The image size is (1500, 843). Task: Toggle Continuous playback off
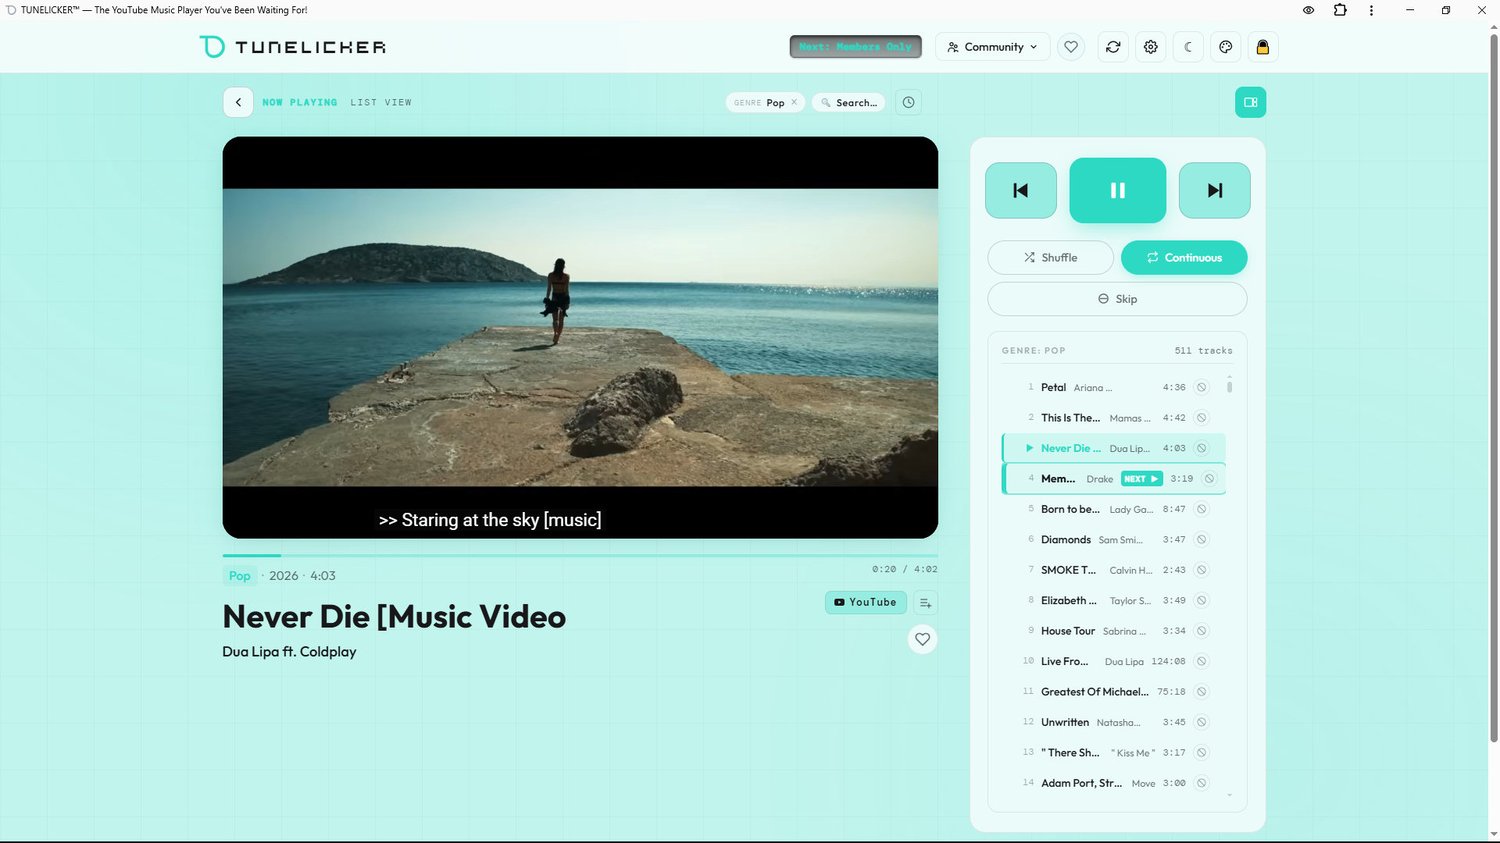pos(1184,257)
